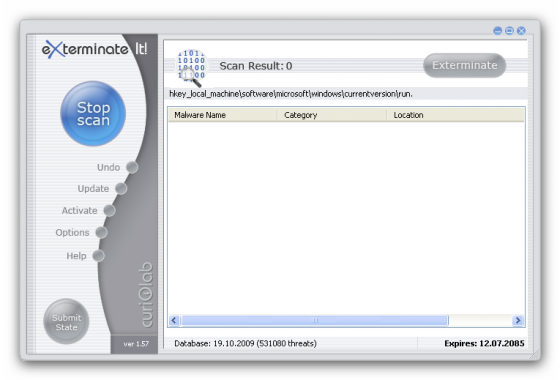The height and width of the screenshot is (380, 560).
Task: Open the Update menu item
Action: click(x=93, y=189)
